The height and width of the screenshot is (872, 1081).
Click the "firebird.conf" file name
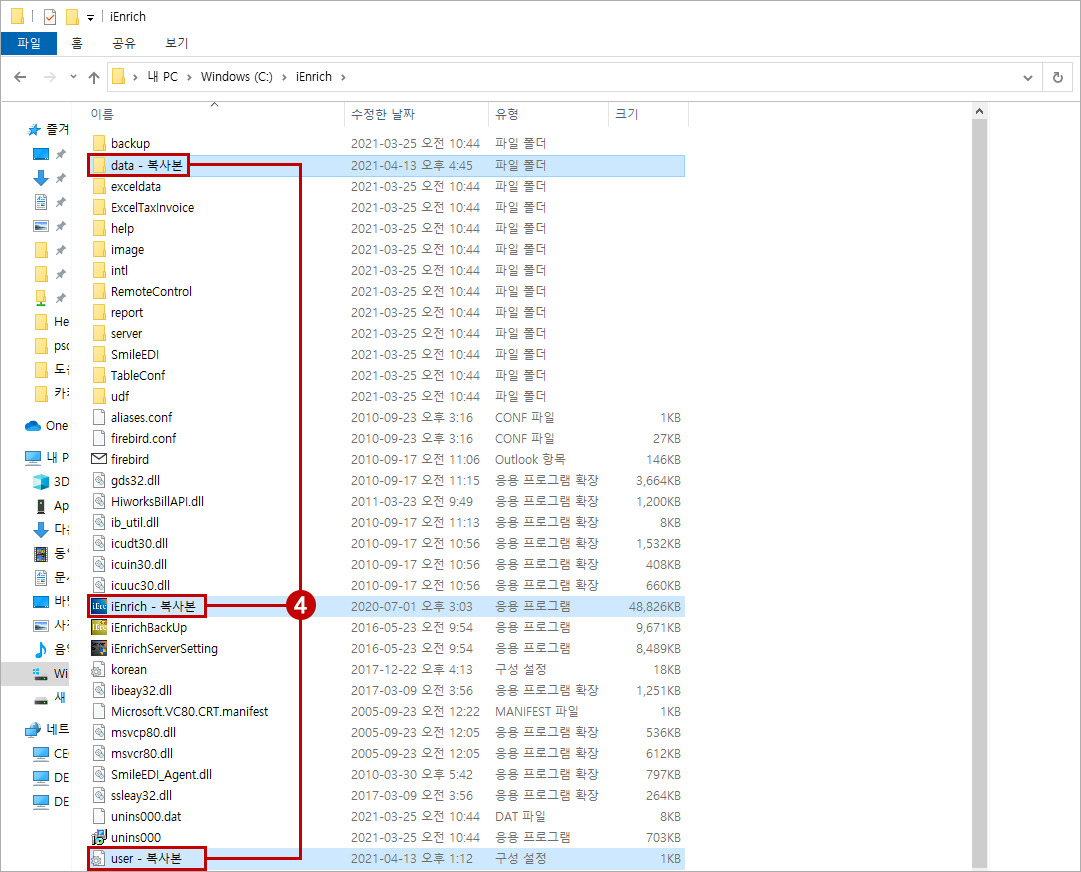tap(143, 438)
